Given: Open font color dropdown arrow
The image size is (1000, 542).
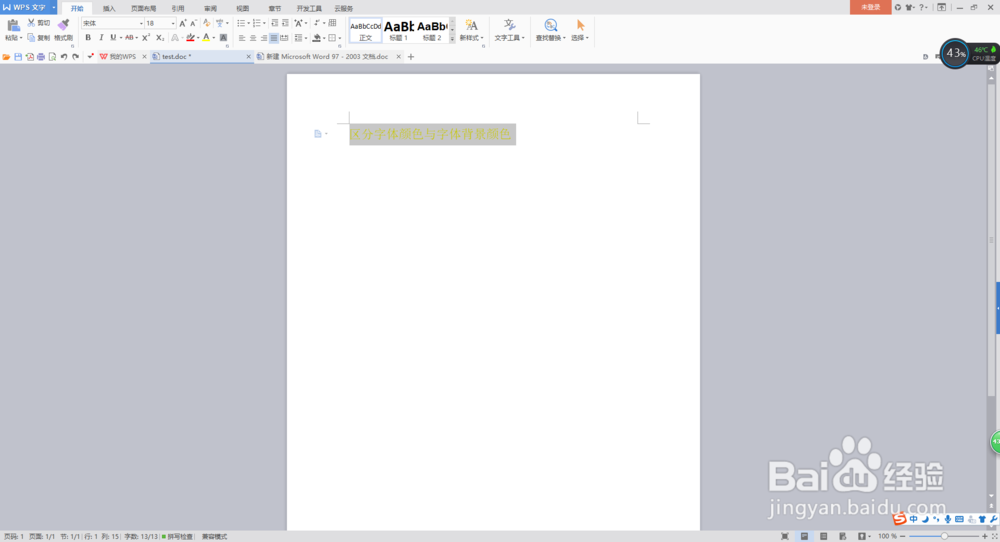Looking at the screenshot, I should tap(214, 38).
